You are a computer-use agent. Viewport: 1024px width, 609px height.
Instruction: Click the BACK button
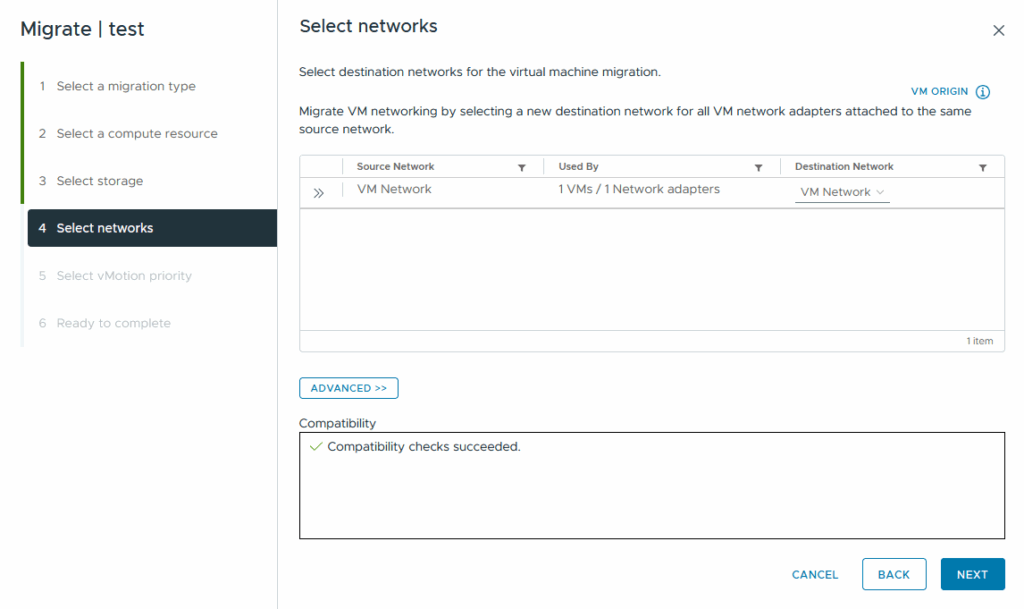click(894, 574)
